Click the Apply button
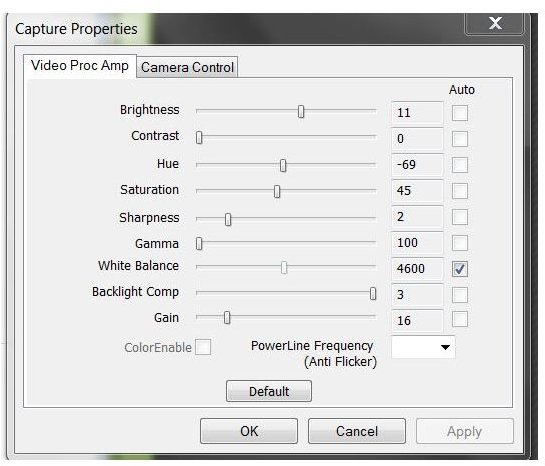This screenshot has width=545, height=466. 465,431
